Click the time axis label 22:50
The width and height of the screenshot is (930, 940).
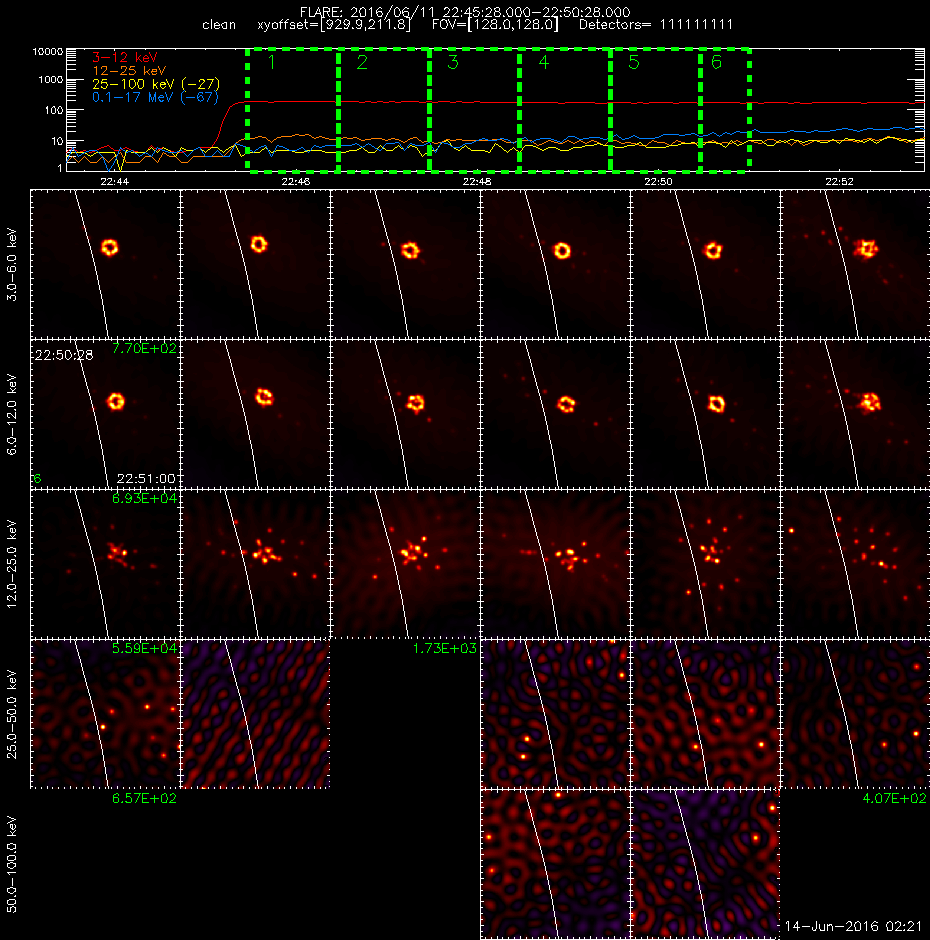(658, 181)
